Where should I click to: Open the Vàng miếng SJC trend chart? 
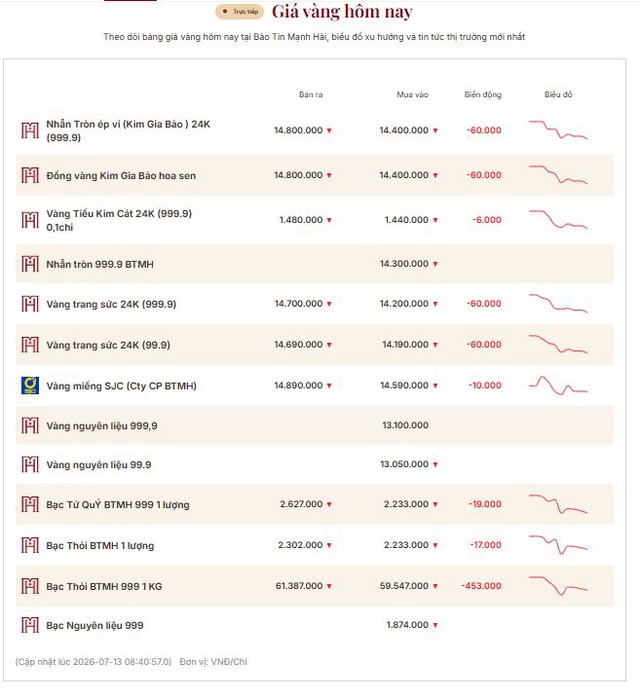tap(558, 386)
